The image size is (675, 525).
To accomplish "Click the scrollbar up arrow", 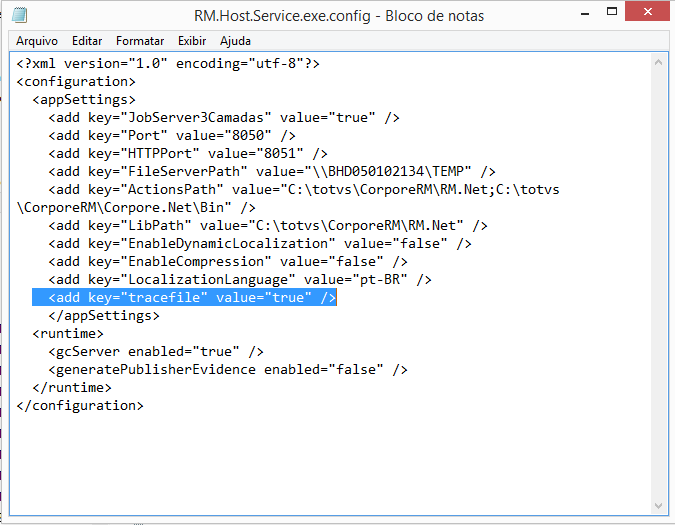I will point(658,62).
